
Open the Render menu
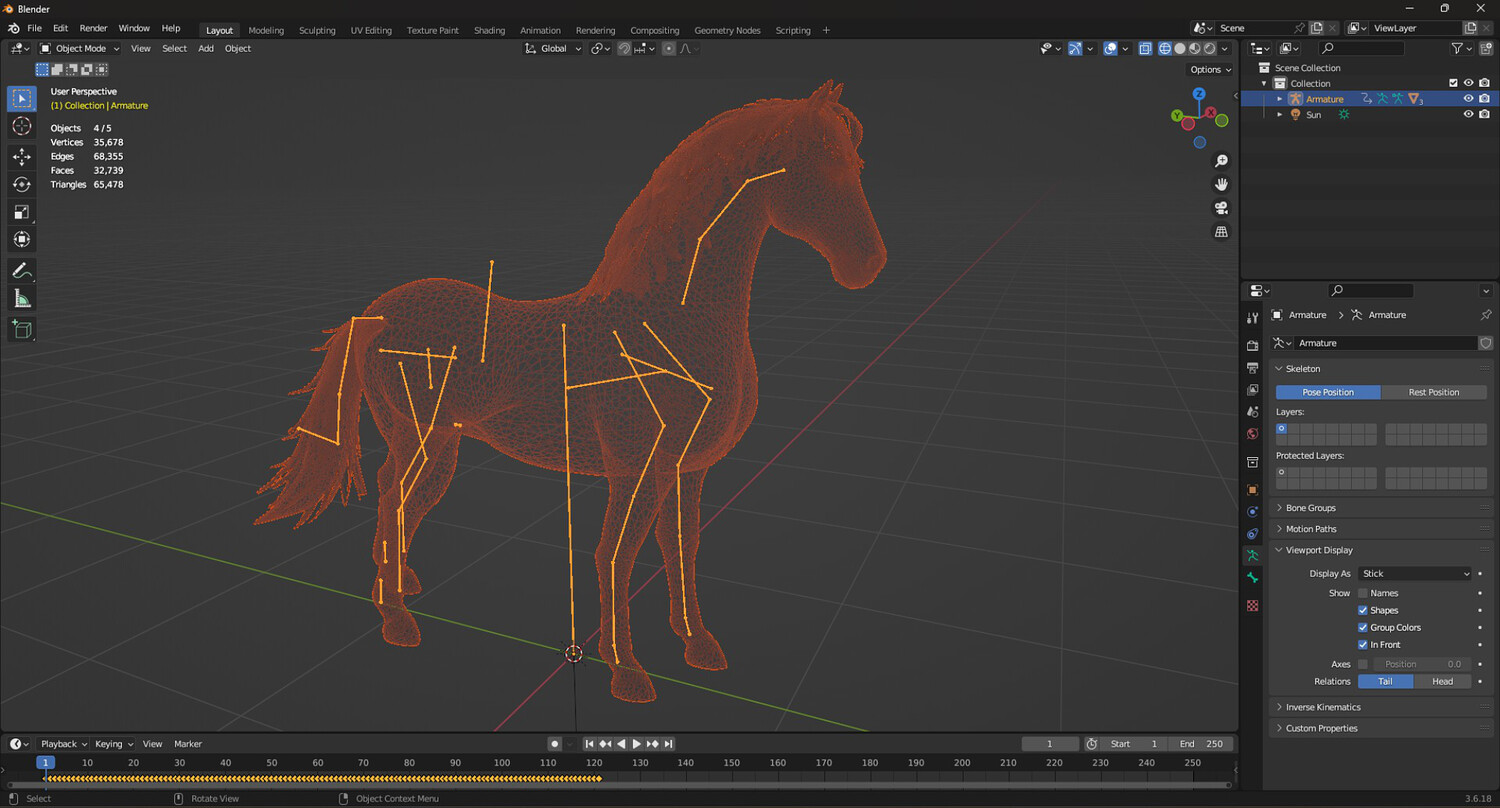tap(93, 28)
